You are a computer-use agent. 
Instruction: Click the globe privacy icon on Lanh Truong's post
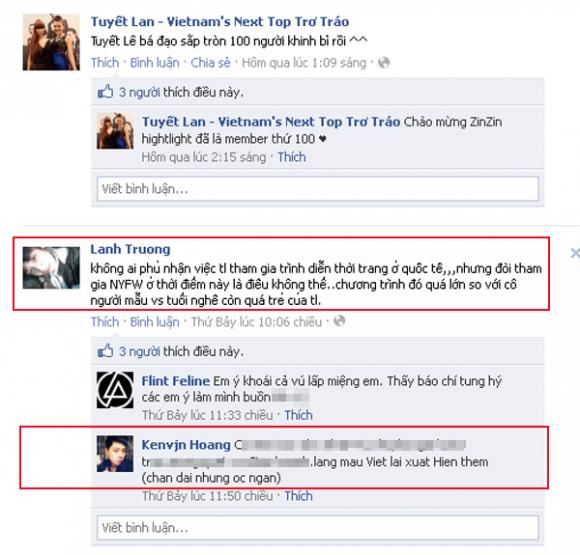click(x=340, y=321)
